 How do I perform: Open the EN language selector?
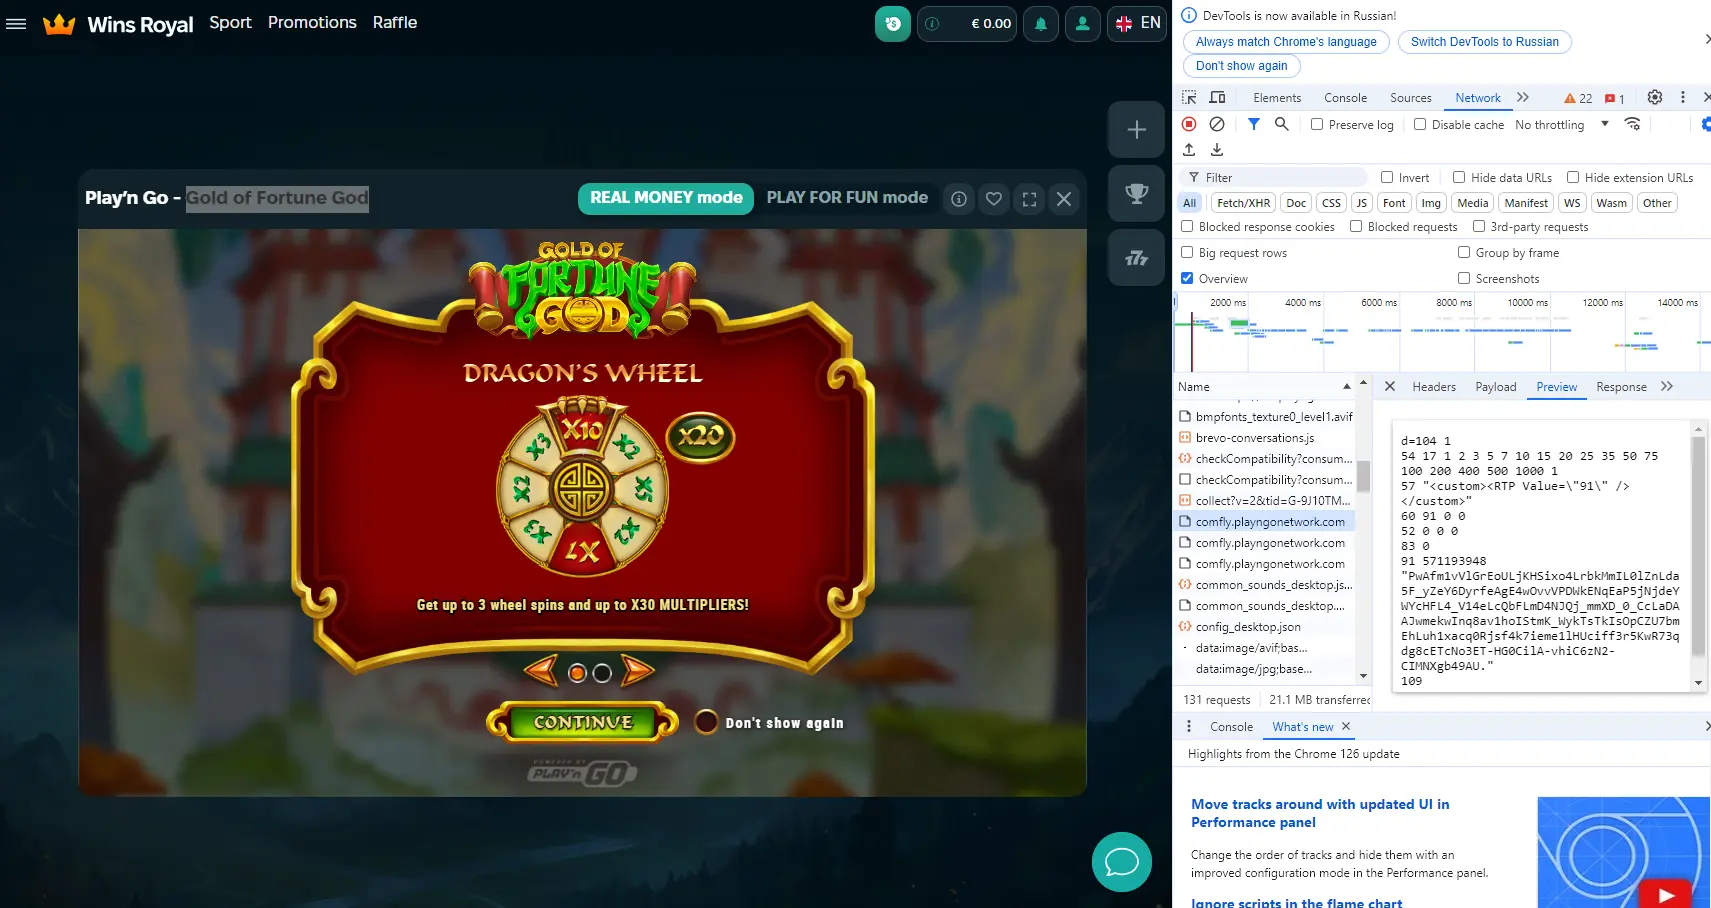coord(1137,23)
